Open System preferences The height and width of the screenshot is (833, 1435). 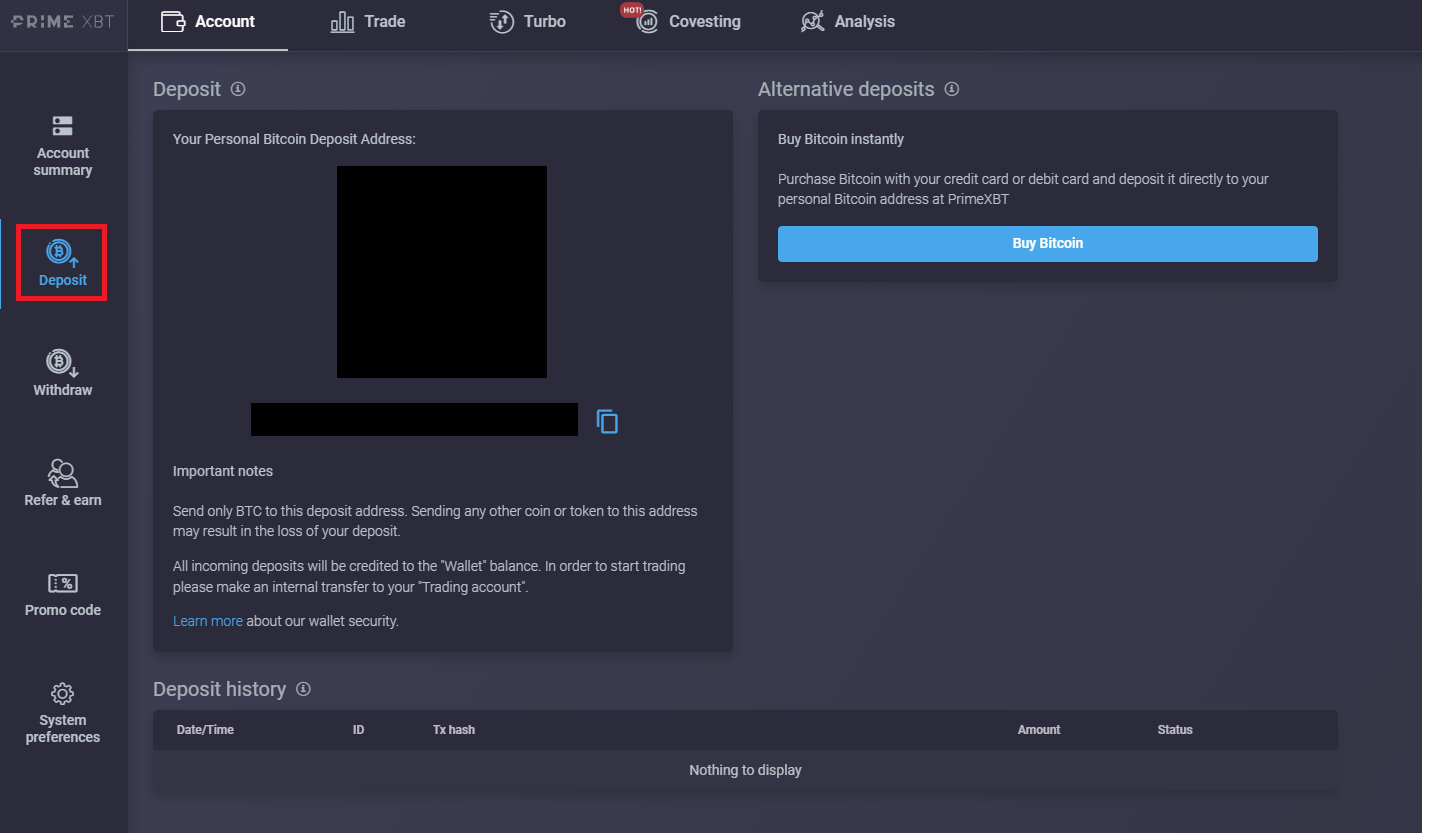point(63,713)
